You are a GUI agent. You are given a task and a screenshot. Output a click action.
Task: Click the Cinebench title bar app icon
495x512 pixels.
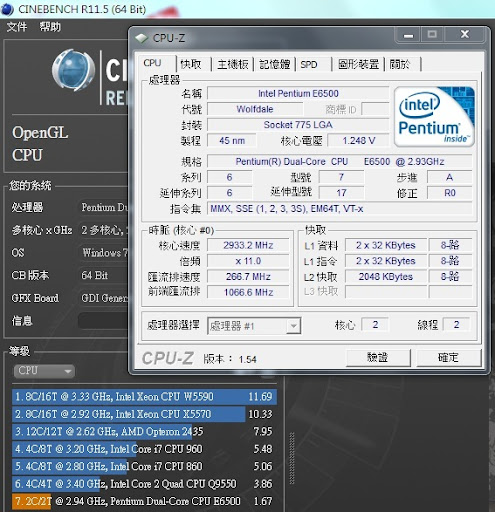pyautogui.click(x=7, y=9)
